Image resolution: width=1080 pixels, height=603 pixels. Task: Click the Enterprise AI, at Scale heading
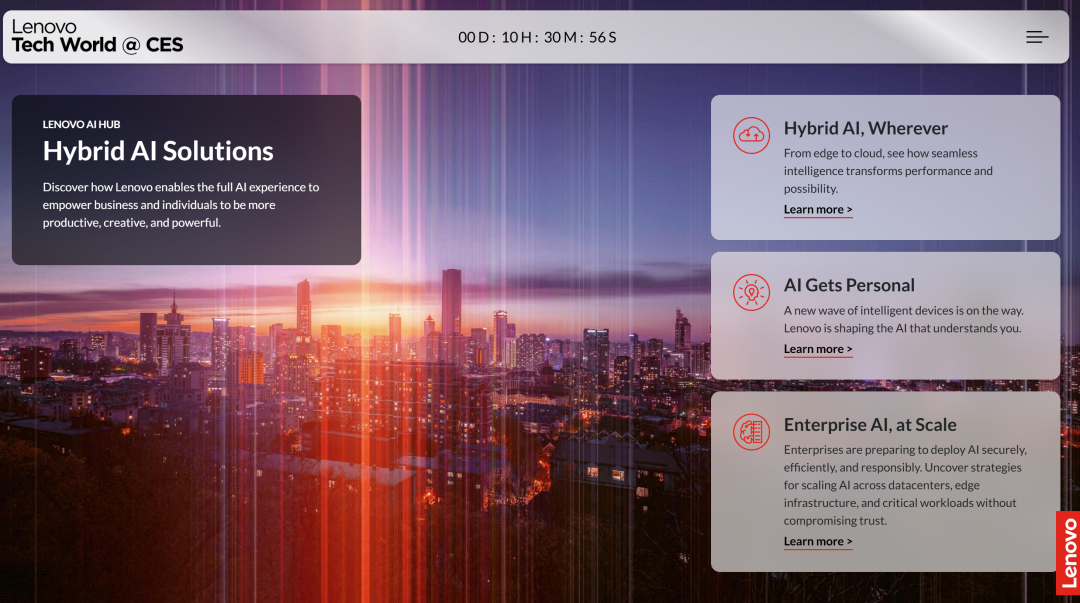870,425
